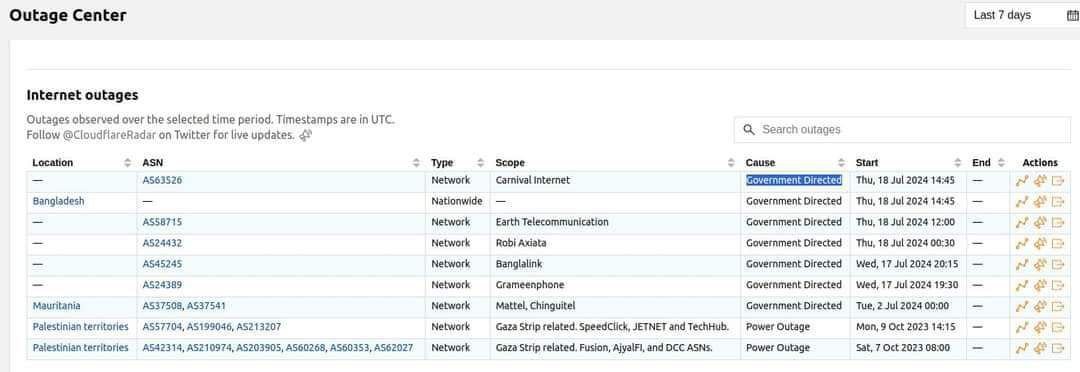Screen dimensions: 1080x372
Task: Click the calendar icon in date range selector
Action: (x=1072, y=15)
